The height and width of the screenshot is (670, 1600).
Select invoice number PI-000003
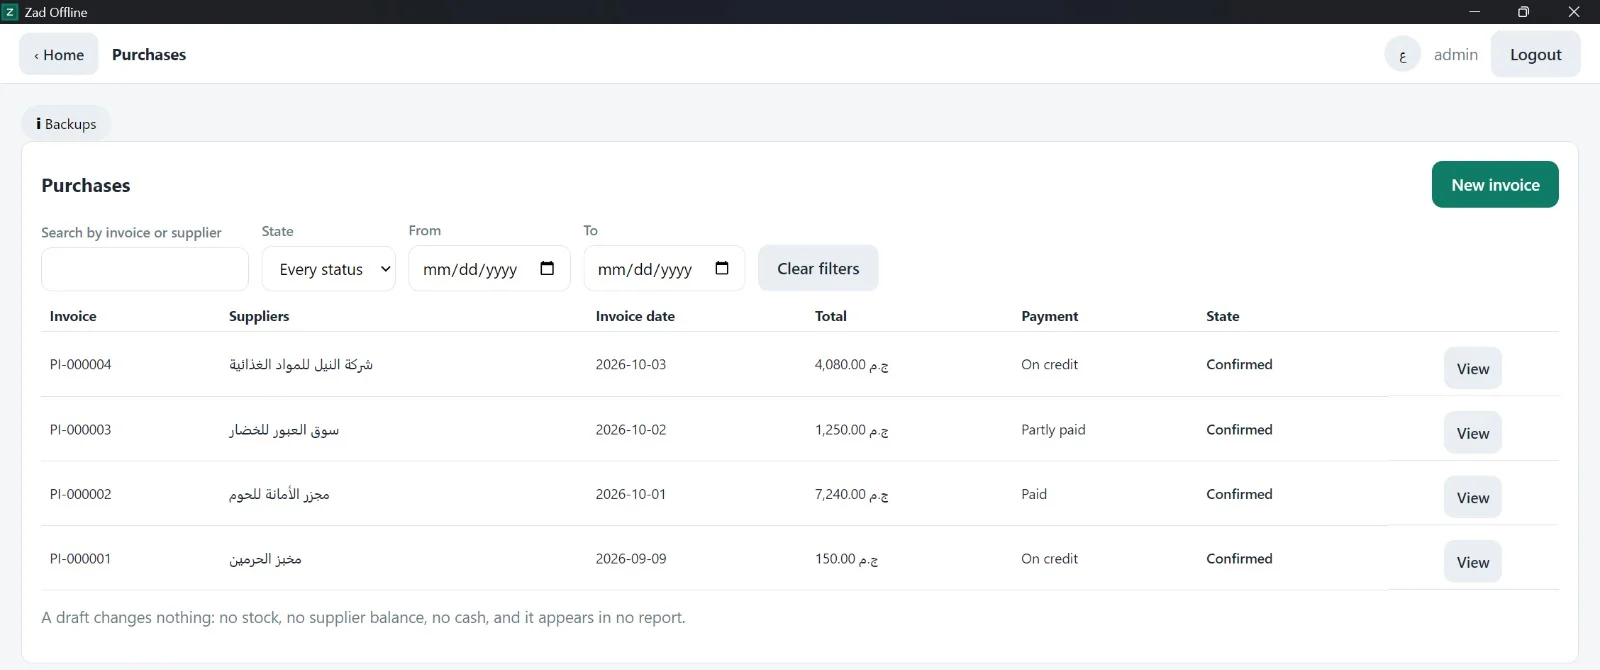81,429
